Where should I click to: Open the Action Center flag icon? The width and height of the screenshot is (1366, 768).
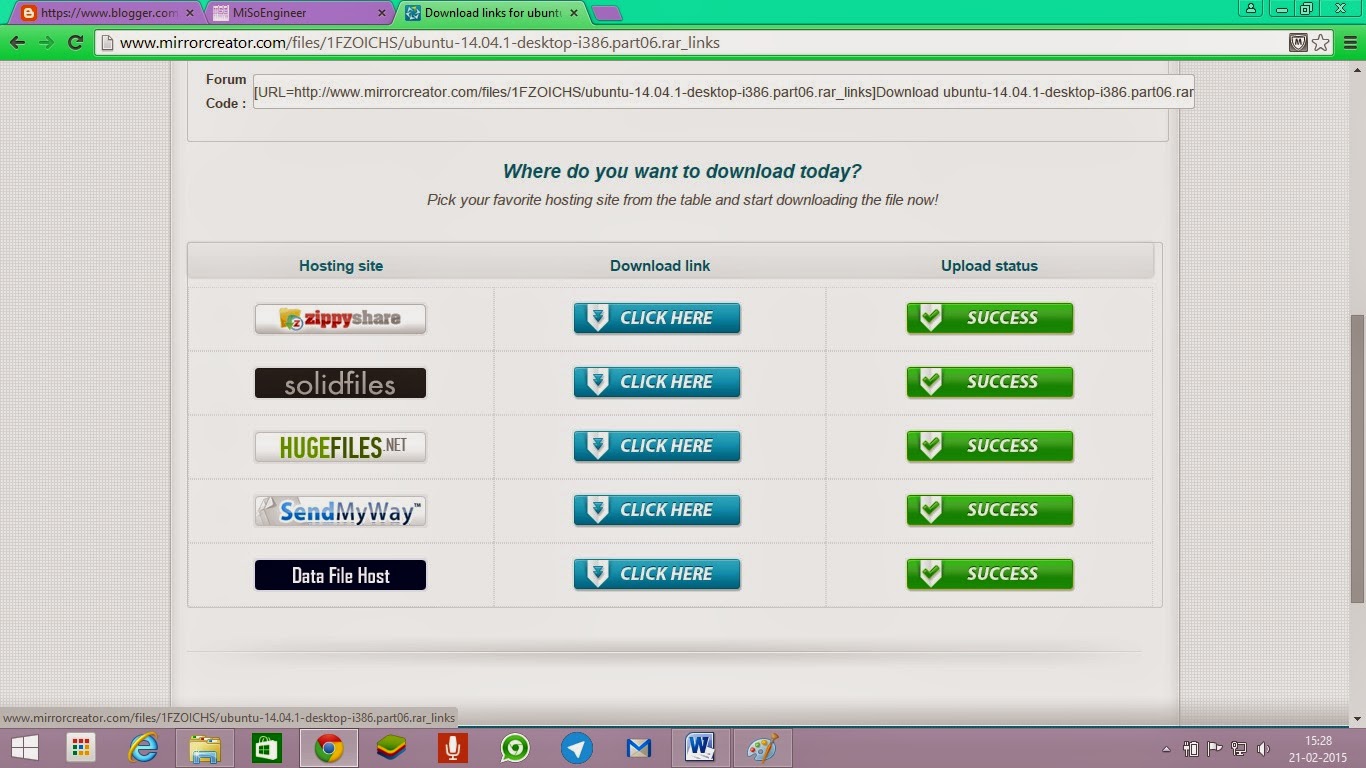1215,748
